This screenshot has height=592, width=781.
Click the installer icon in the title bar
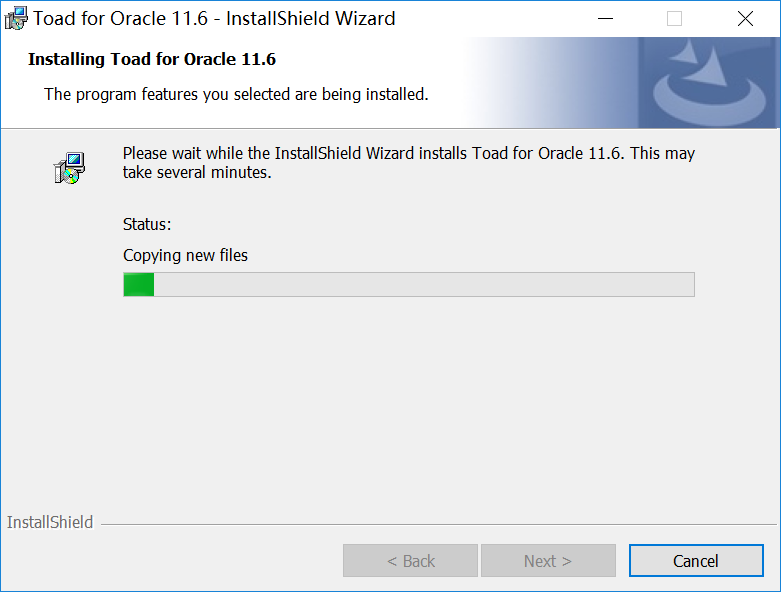click(x=16, y=19)
